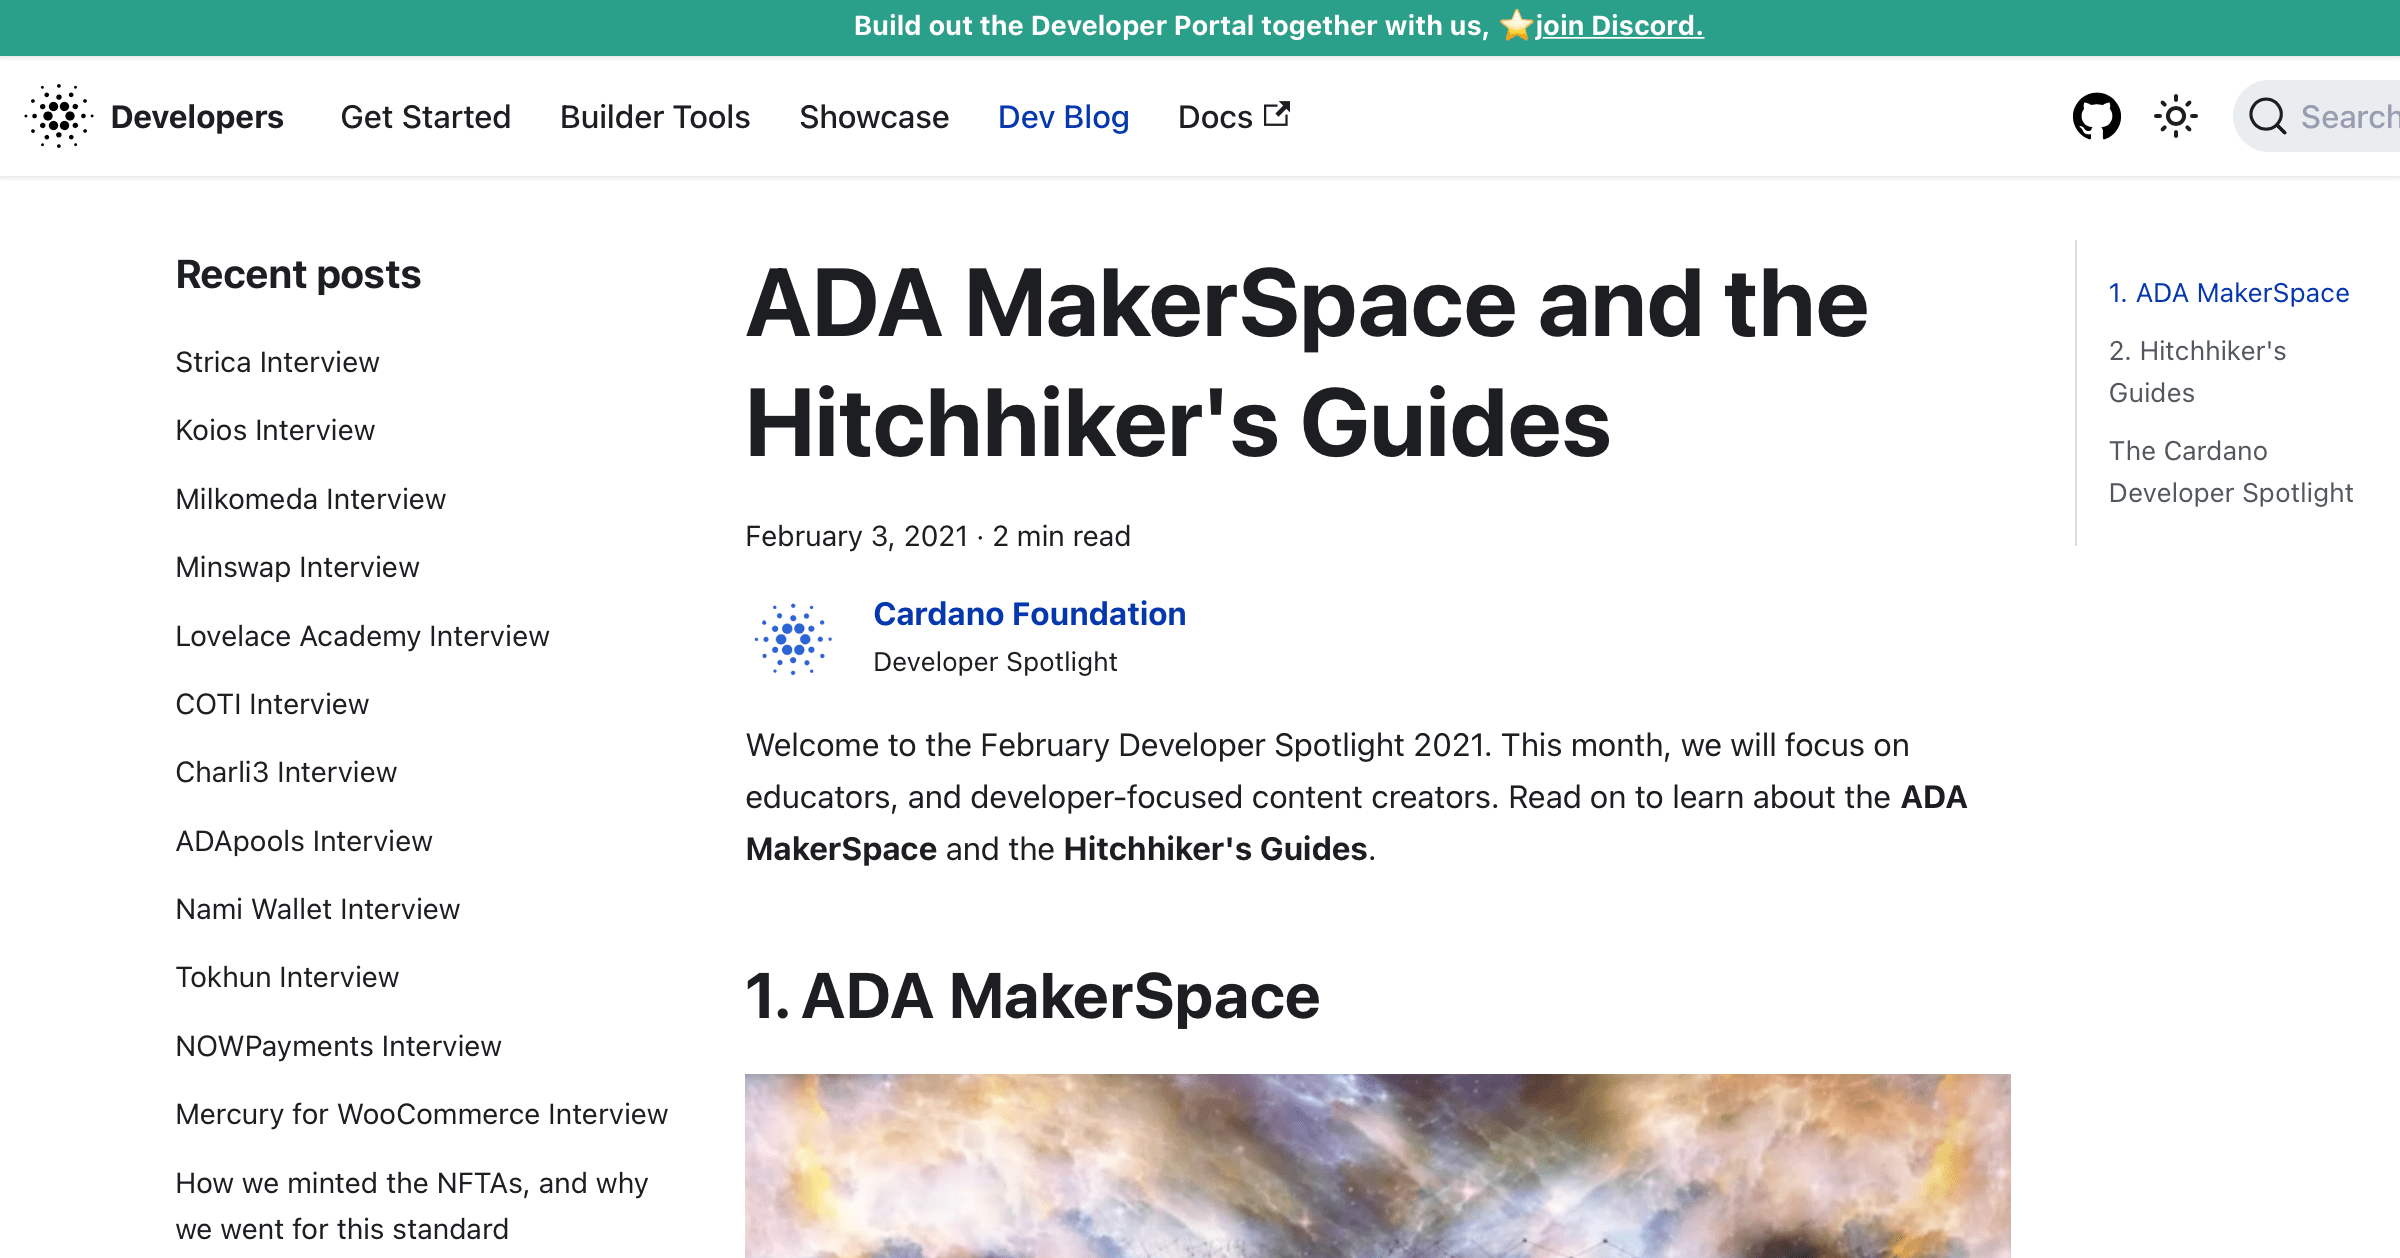
Task: Click the external link icon beside Docs
Action: pos(1277,114)
